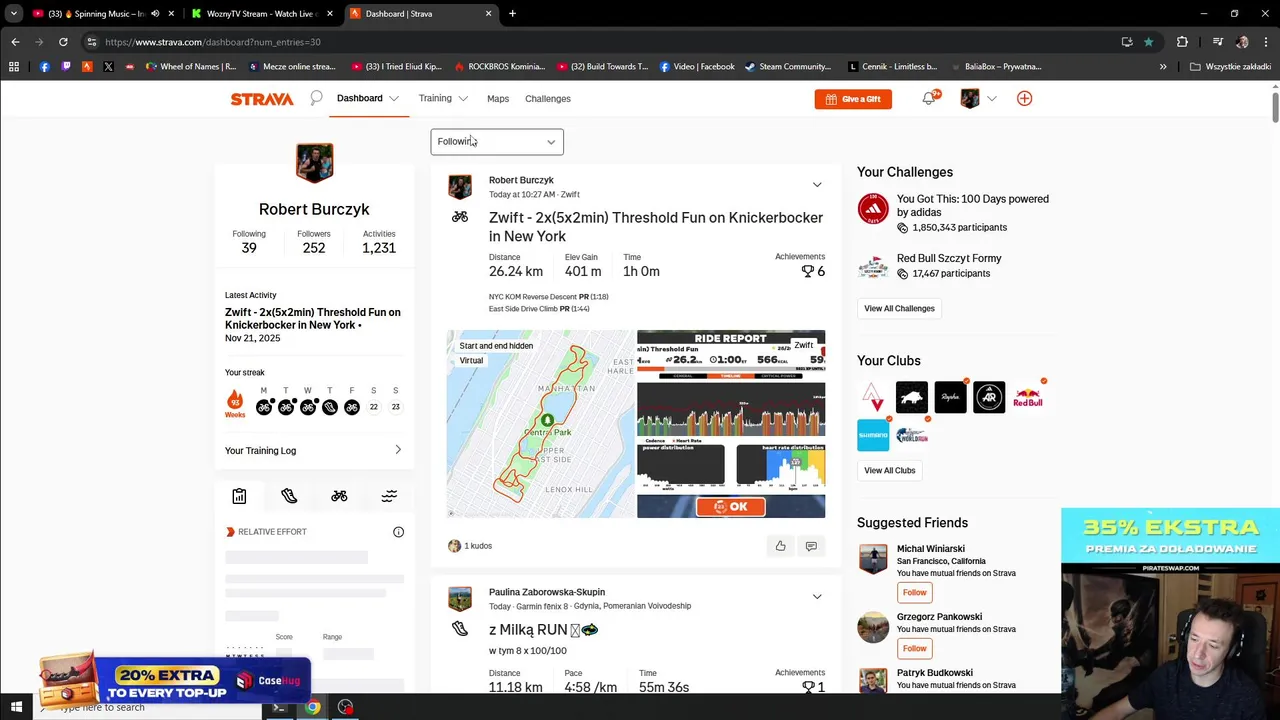This screenshot has height=720, width=1280.
Task: Open the 6 achievements trophy
Action: click(x=813, y=271)
